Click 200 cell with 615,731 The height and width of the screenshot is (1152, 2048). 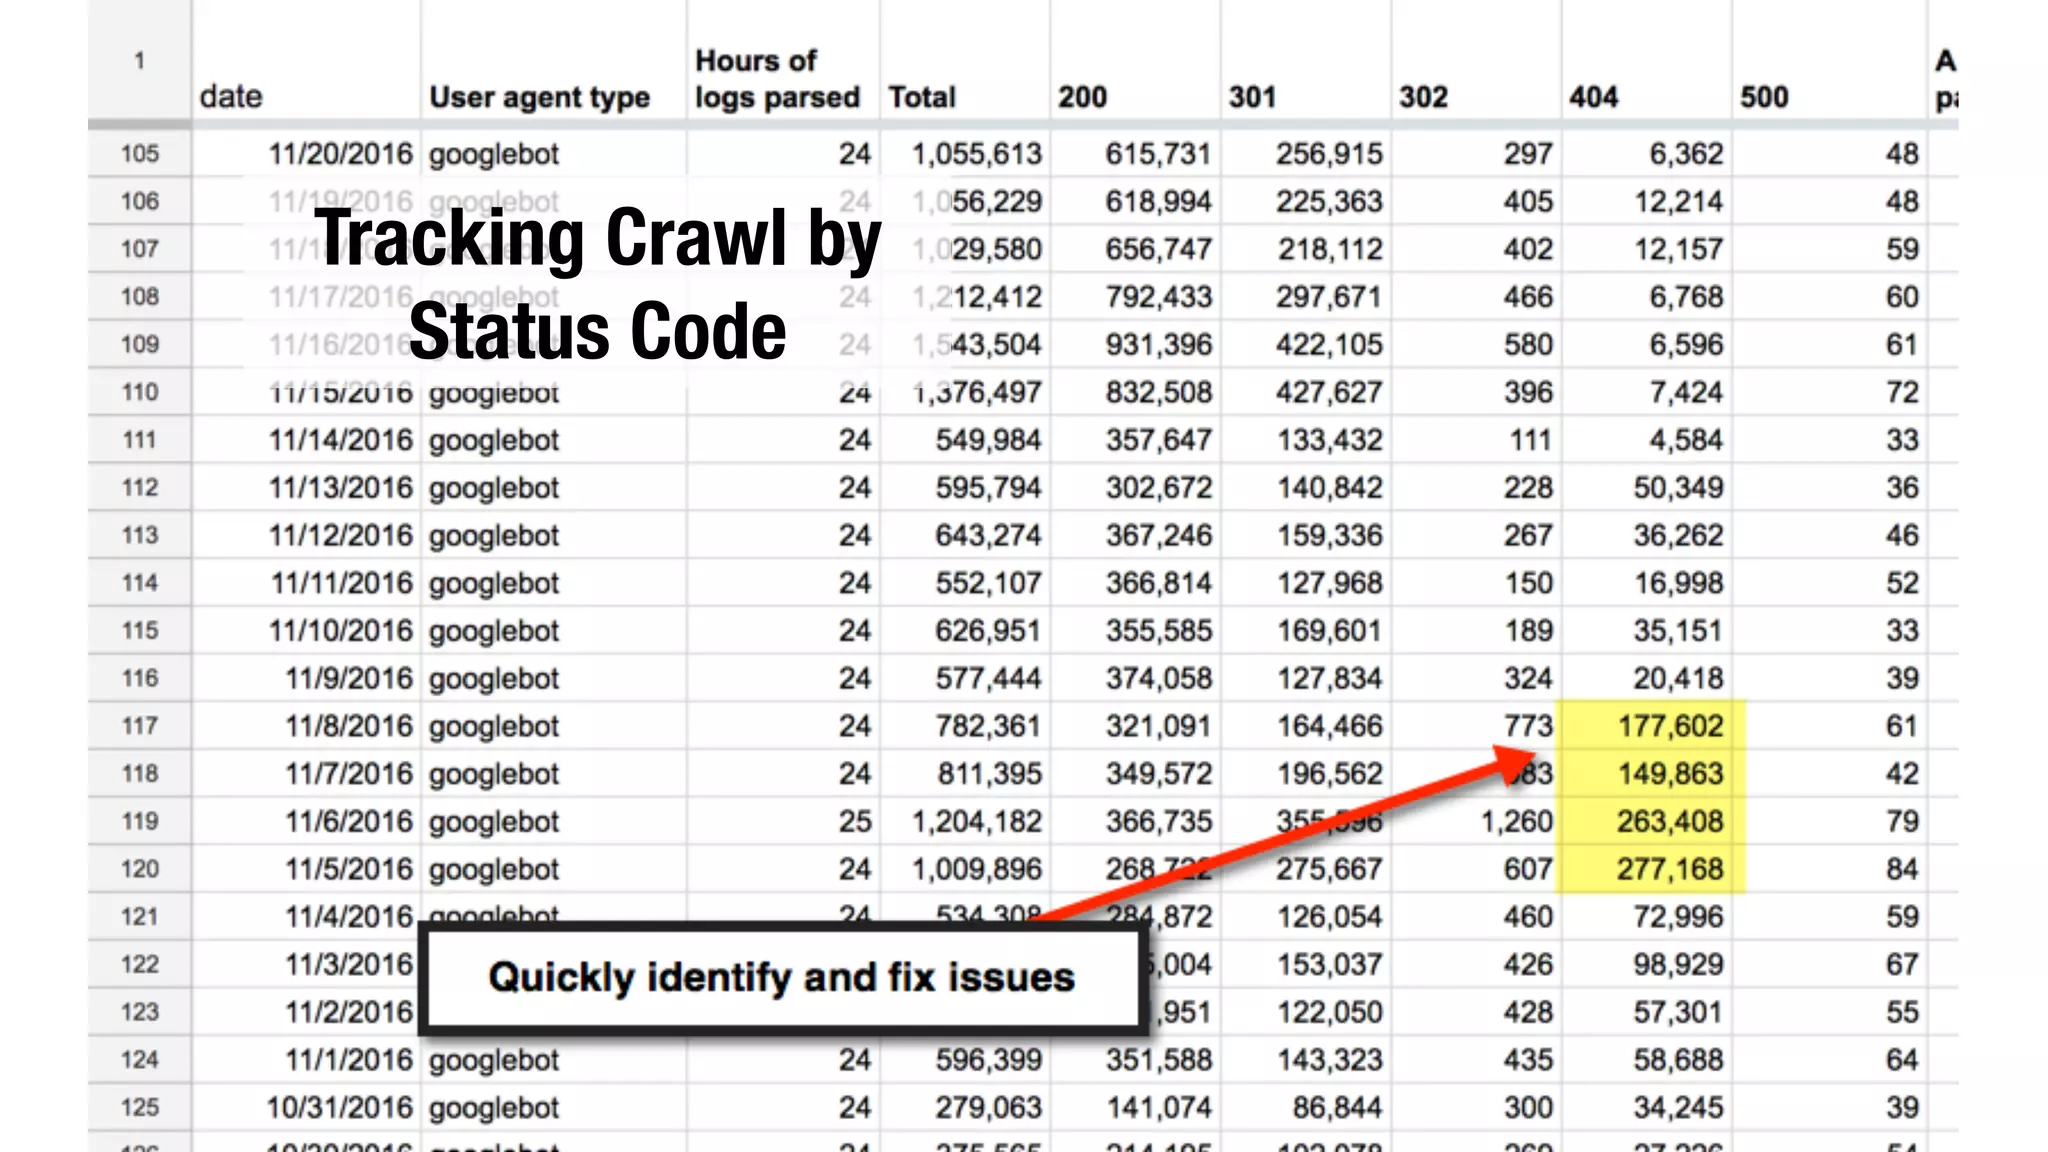pos(1135,154)
